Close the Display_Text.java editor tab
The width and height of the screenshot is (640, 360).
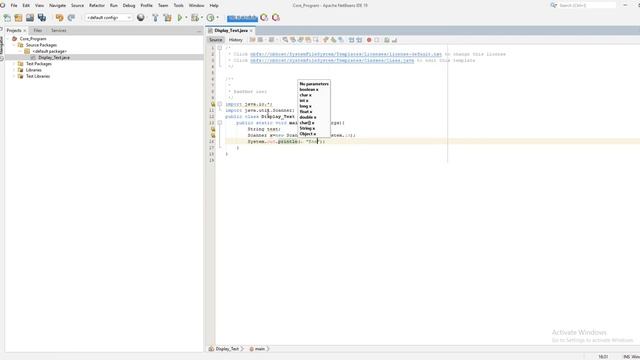[251, 31]
